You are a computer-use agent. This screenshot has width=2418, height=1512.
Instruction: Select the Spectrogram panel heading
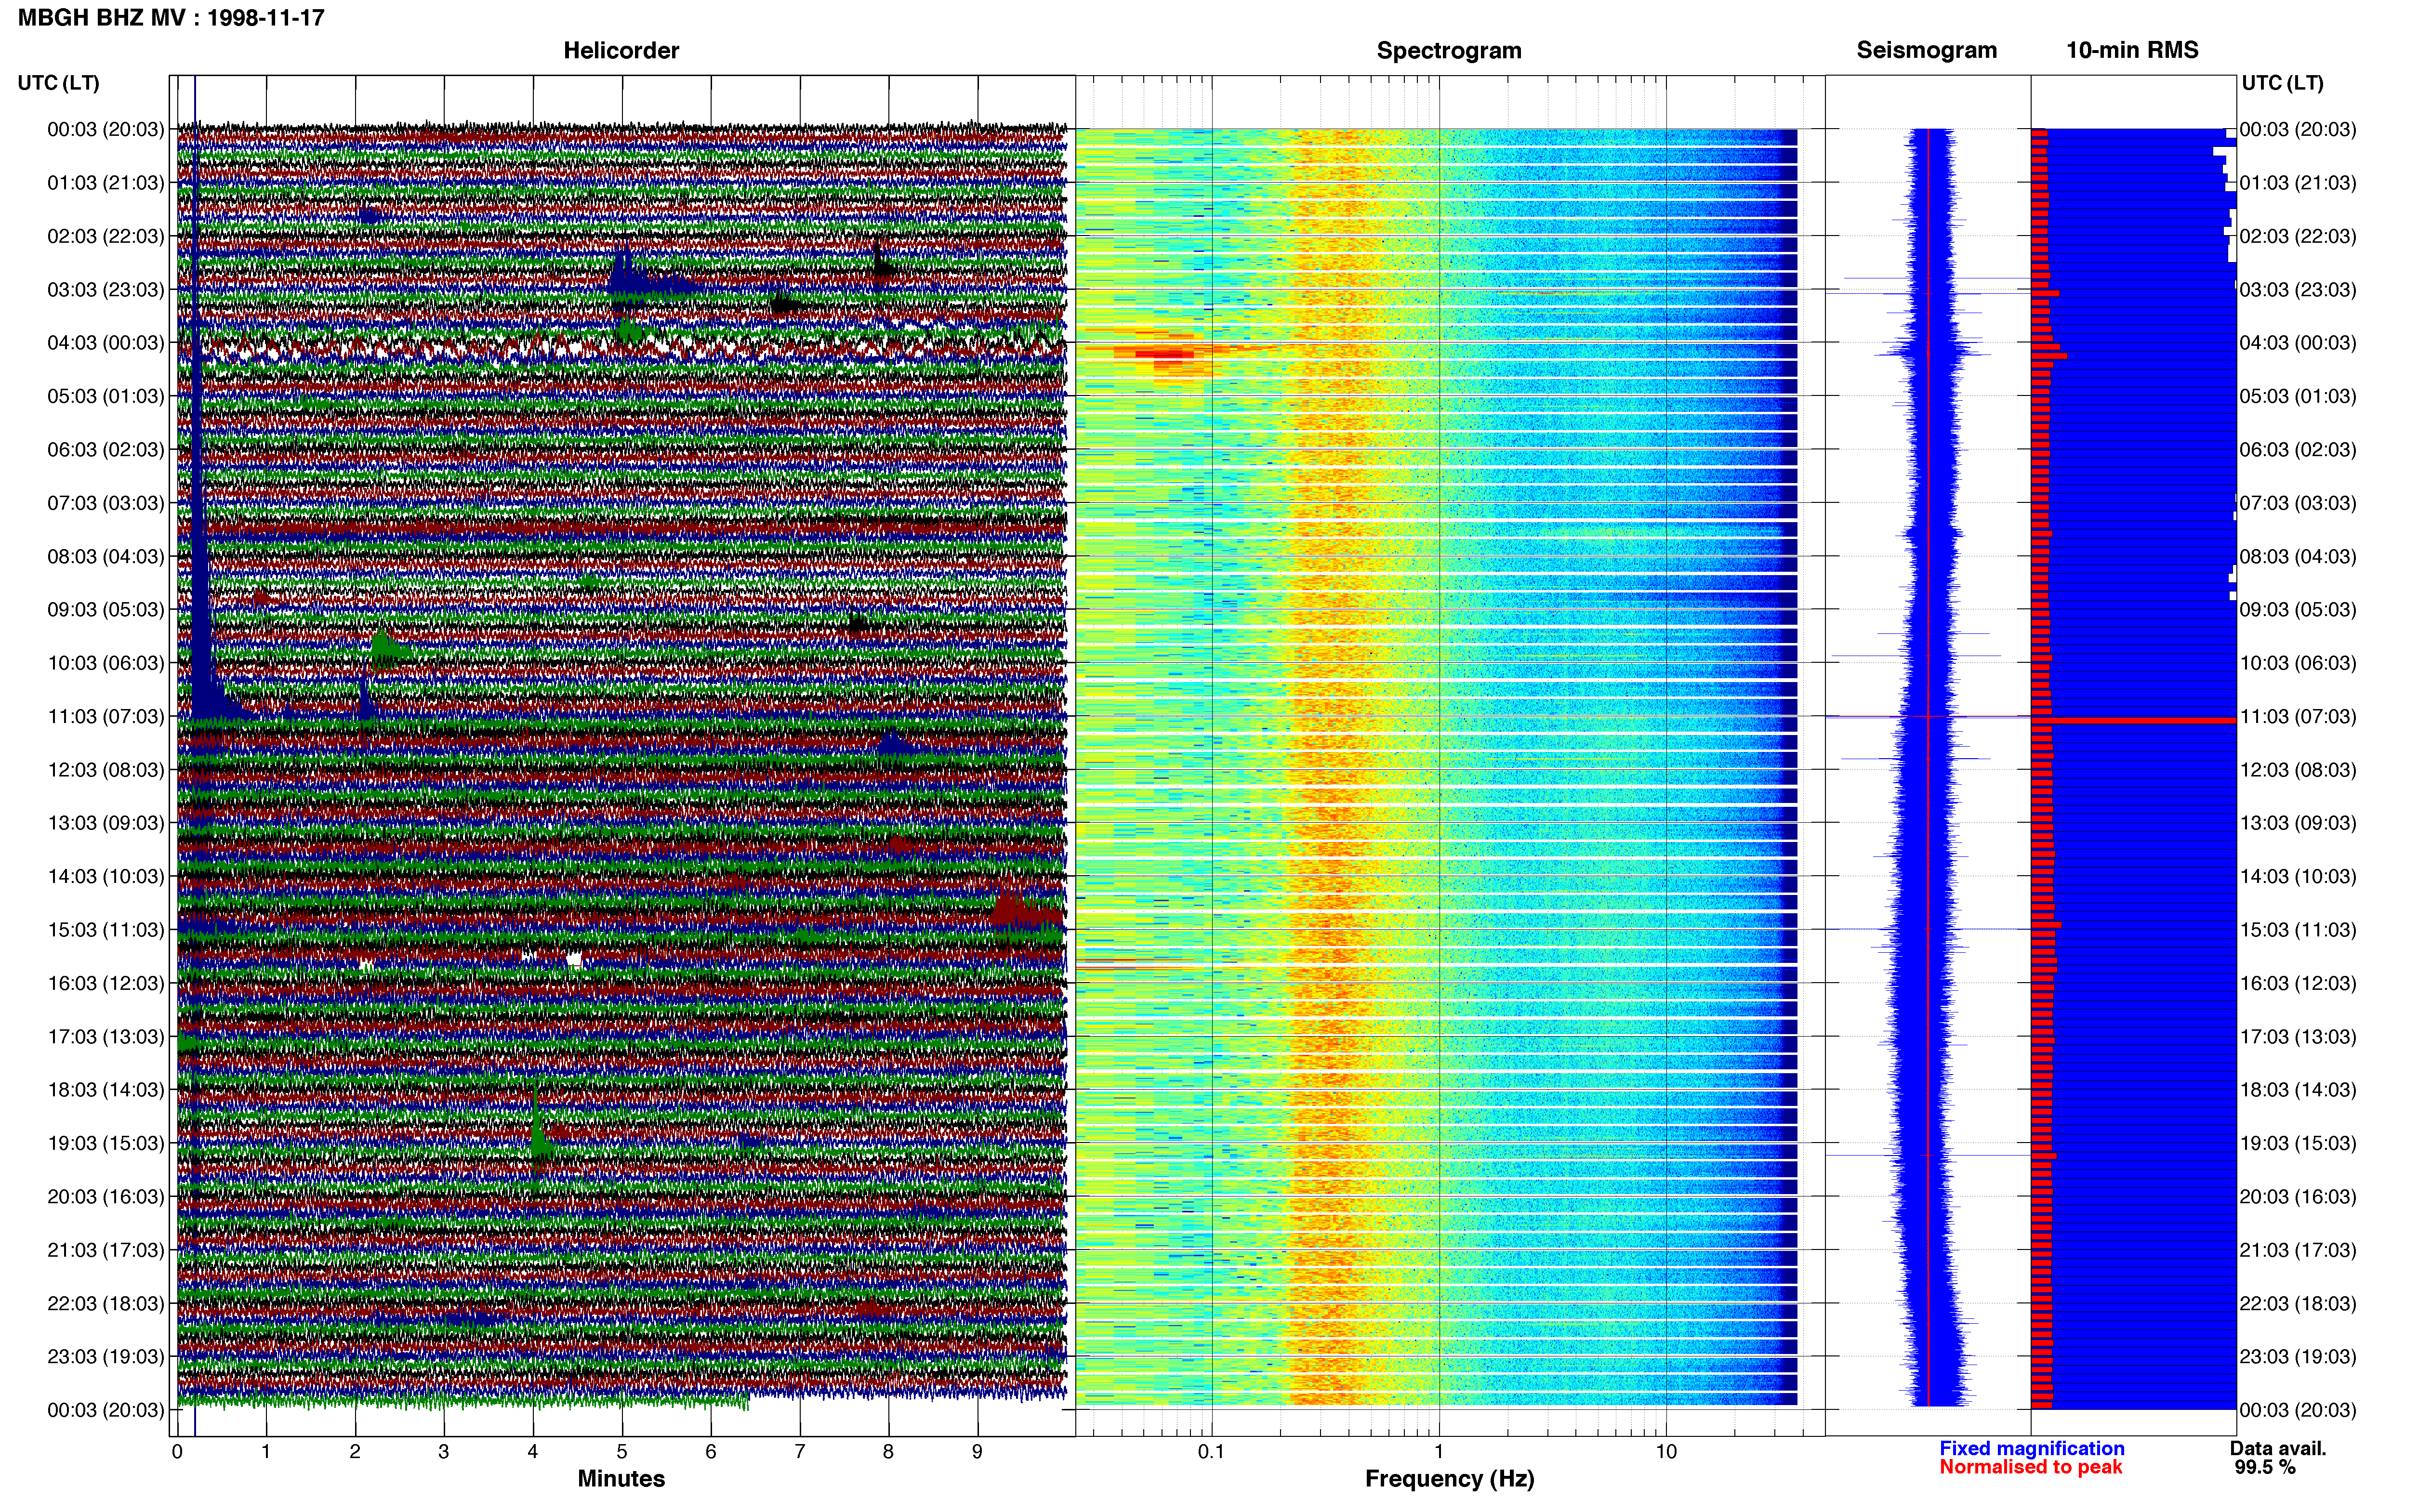[1449, 50]
